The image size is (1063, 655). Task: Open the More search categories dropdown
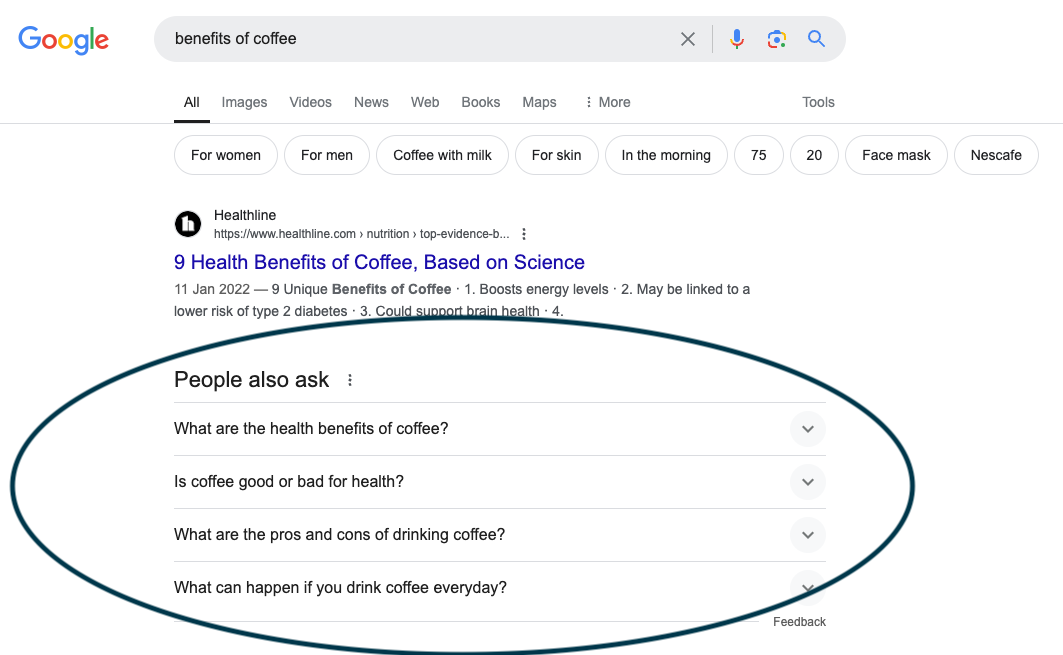pyautogui.click(x=607, y=102)
